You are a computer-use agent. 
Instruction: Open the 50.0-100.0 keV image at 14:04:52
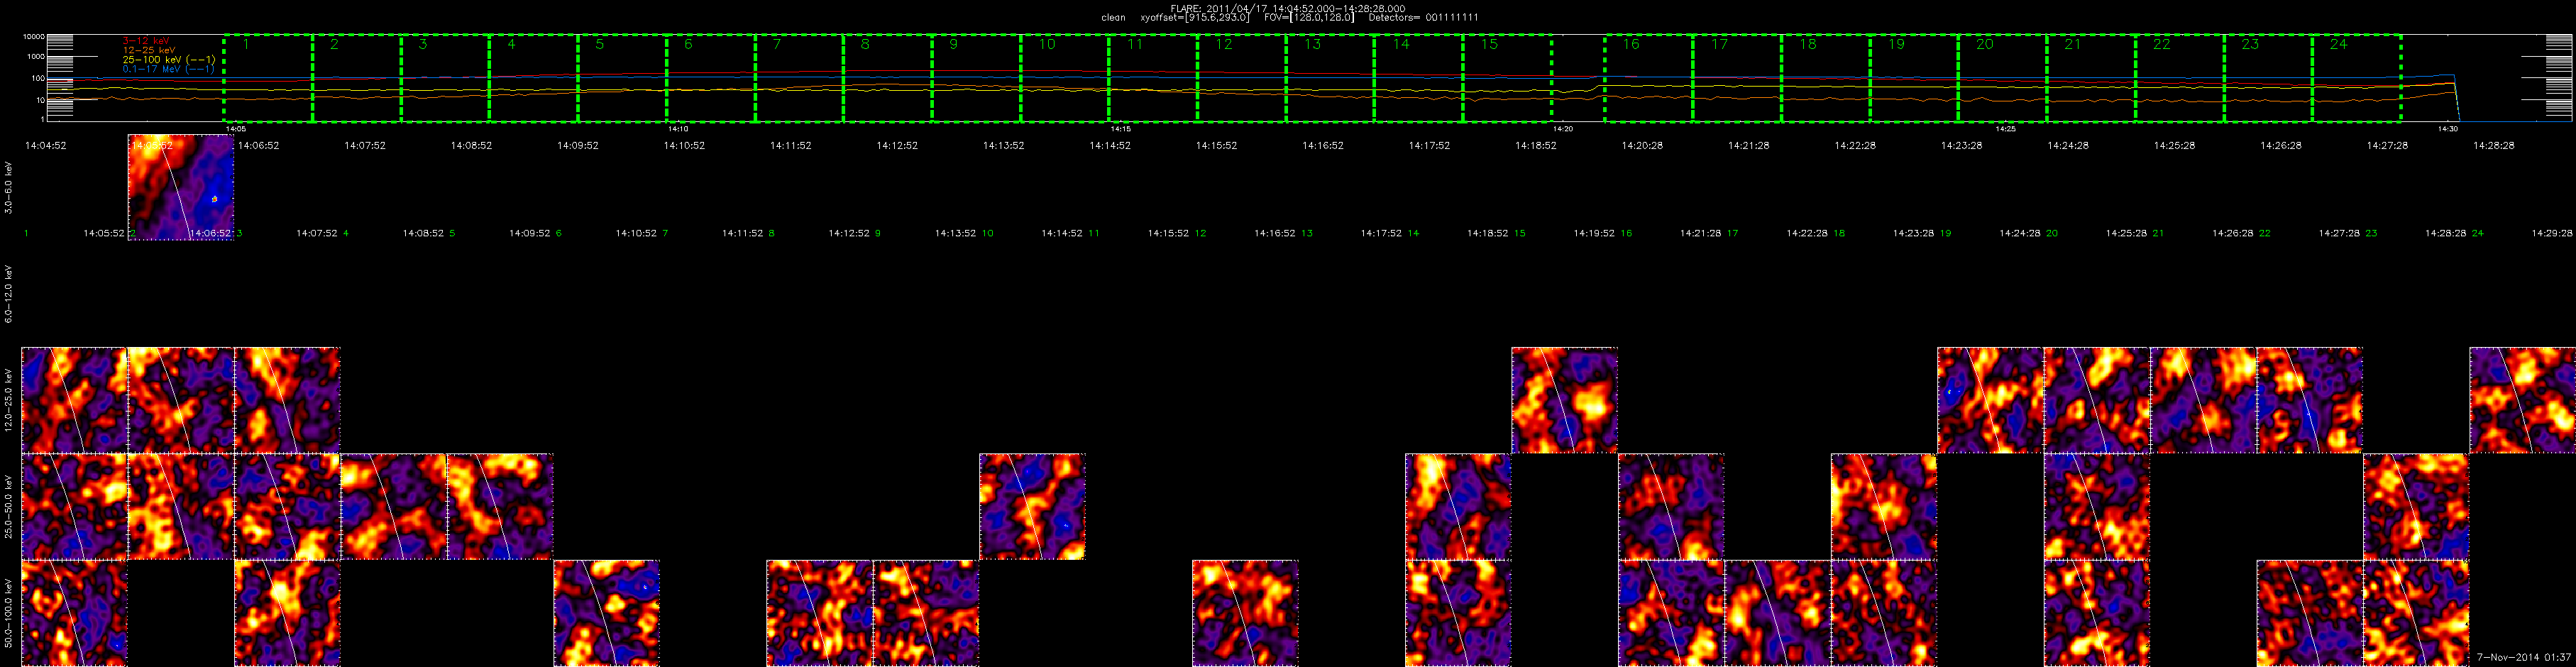74,613
